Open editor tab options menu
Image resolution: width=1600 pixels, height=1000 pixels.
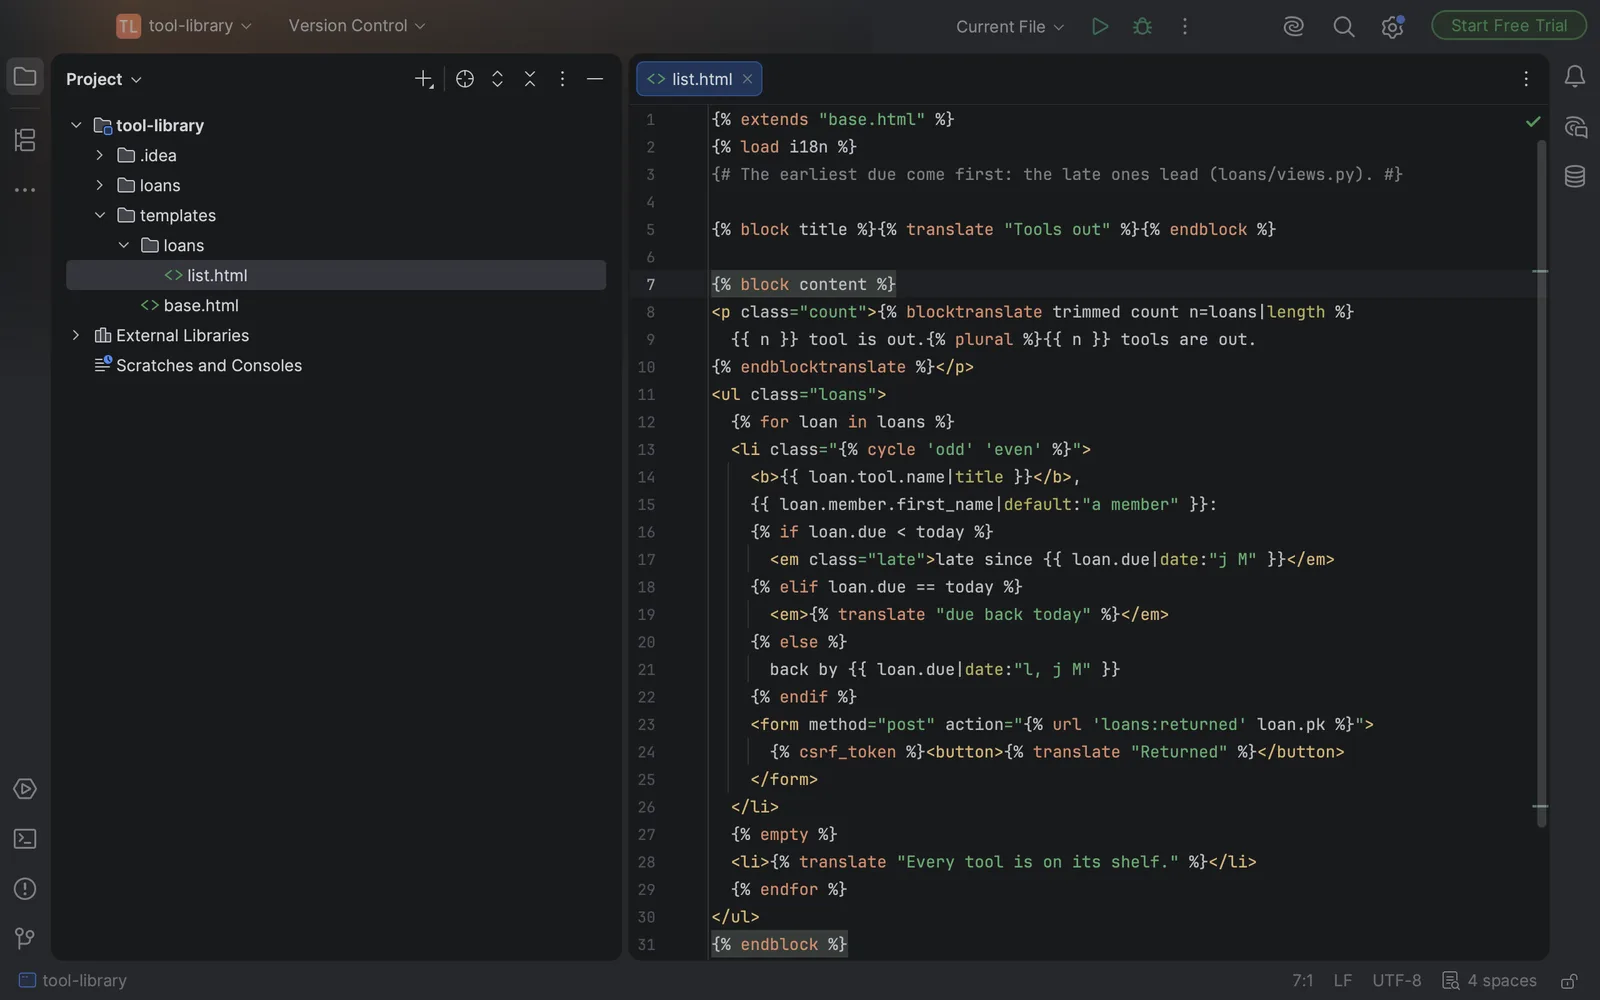click(x=1526, y=79)
